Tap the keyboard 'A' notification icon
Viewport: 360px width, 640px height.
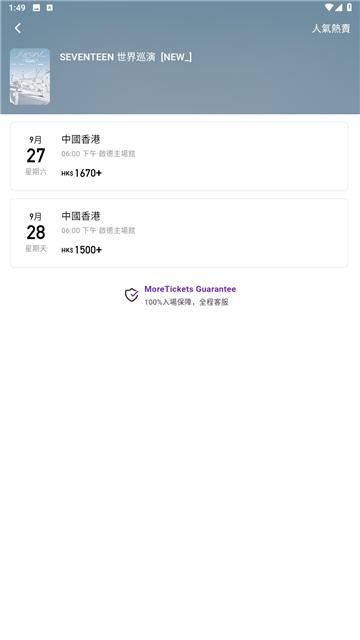(49, 8)
